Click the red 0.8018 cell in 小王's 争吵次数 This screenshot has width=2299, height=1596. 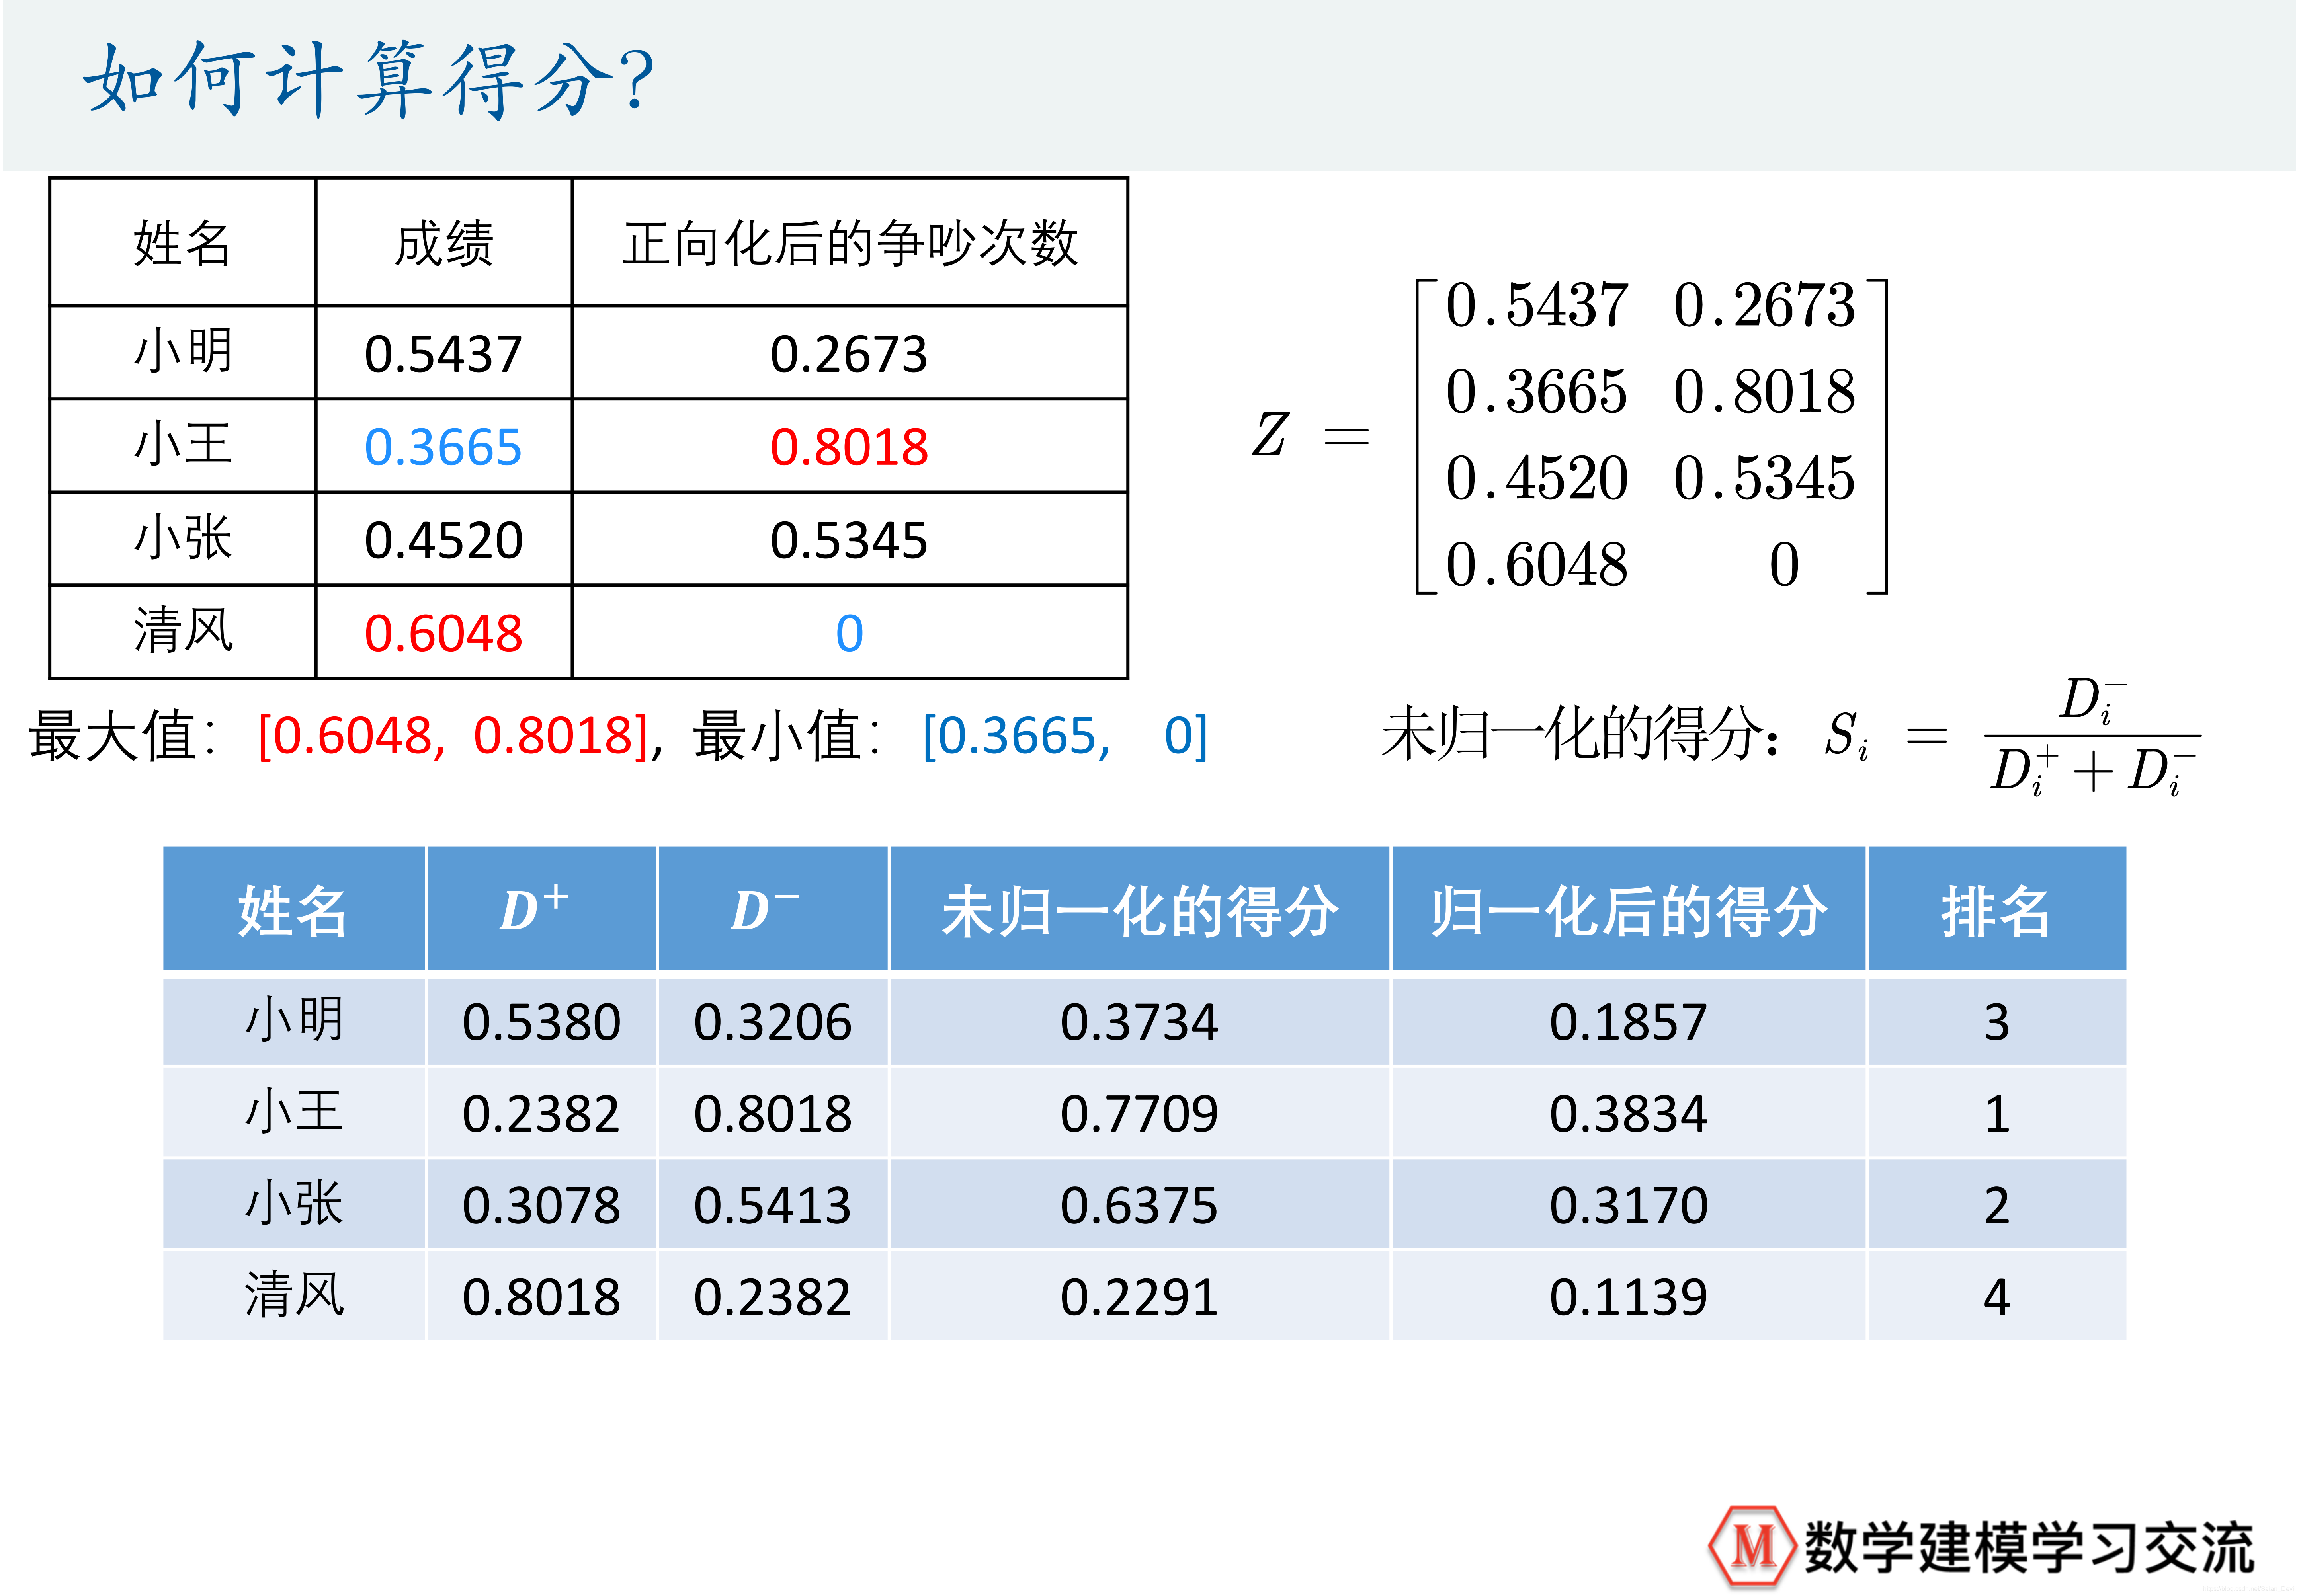click(x=849, y=446)
